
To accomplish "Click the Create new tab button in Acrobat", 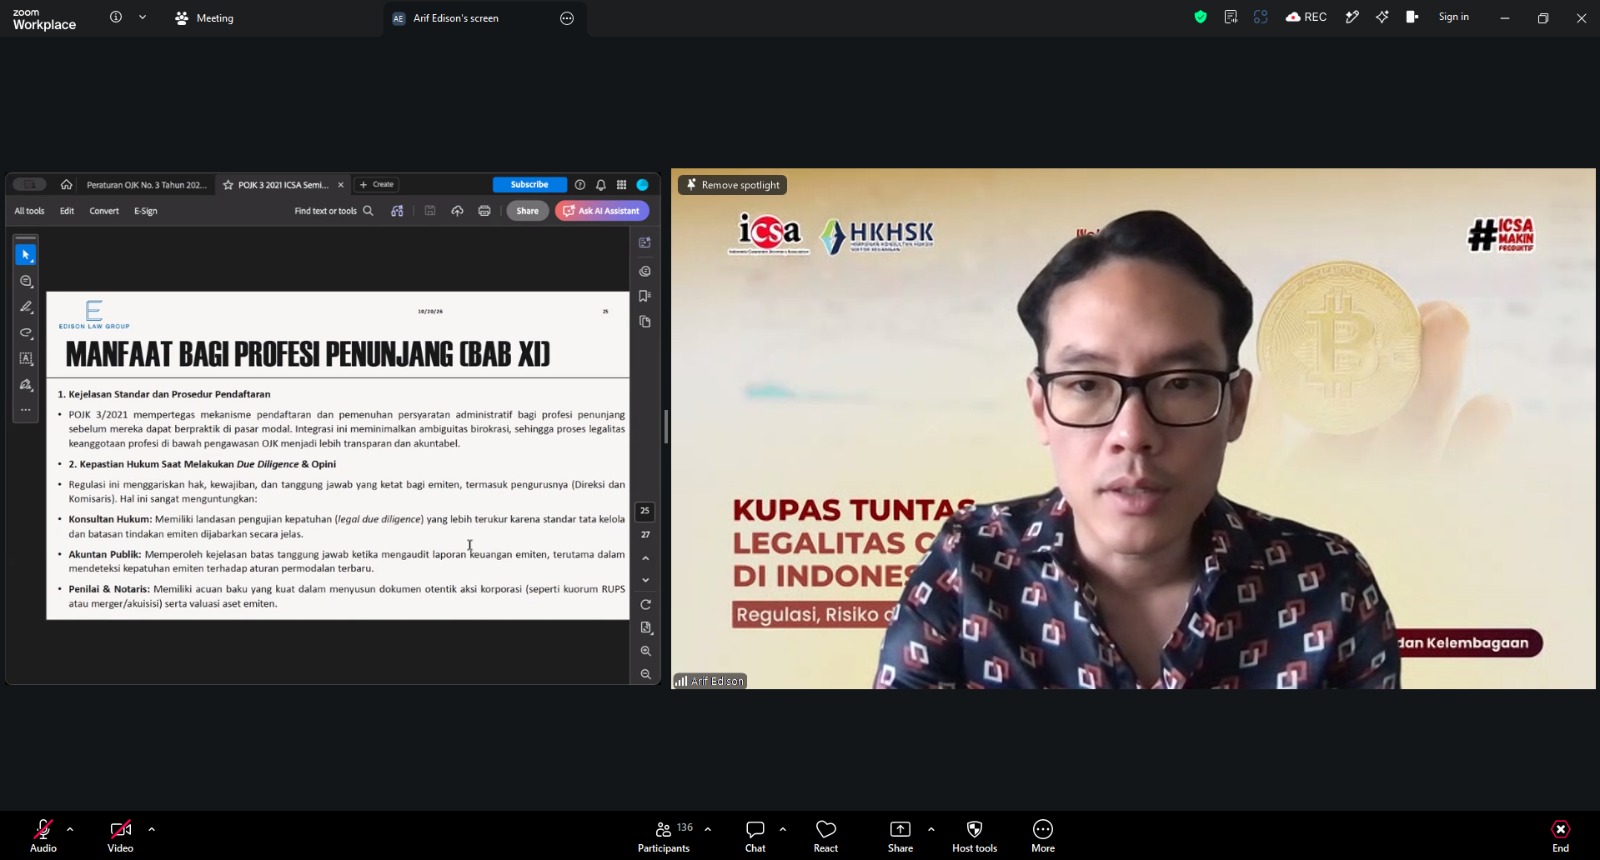I will (x=377, y=184).
